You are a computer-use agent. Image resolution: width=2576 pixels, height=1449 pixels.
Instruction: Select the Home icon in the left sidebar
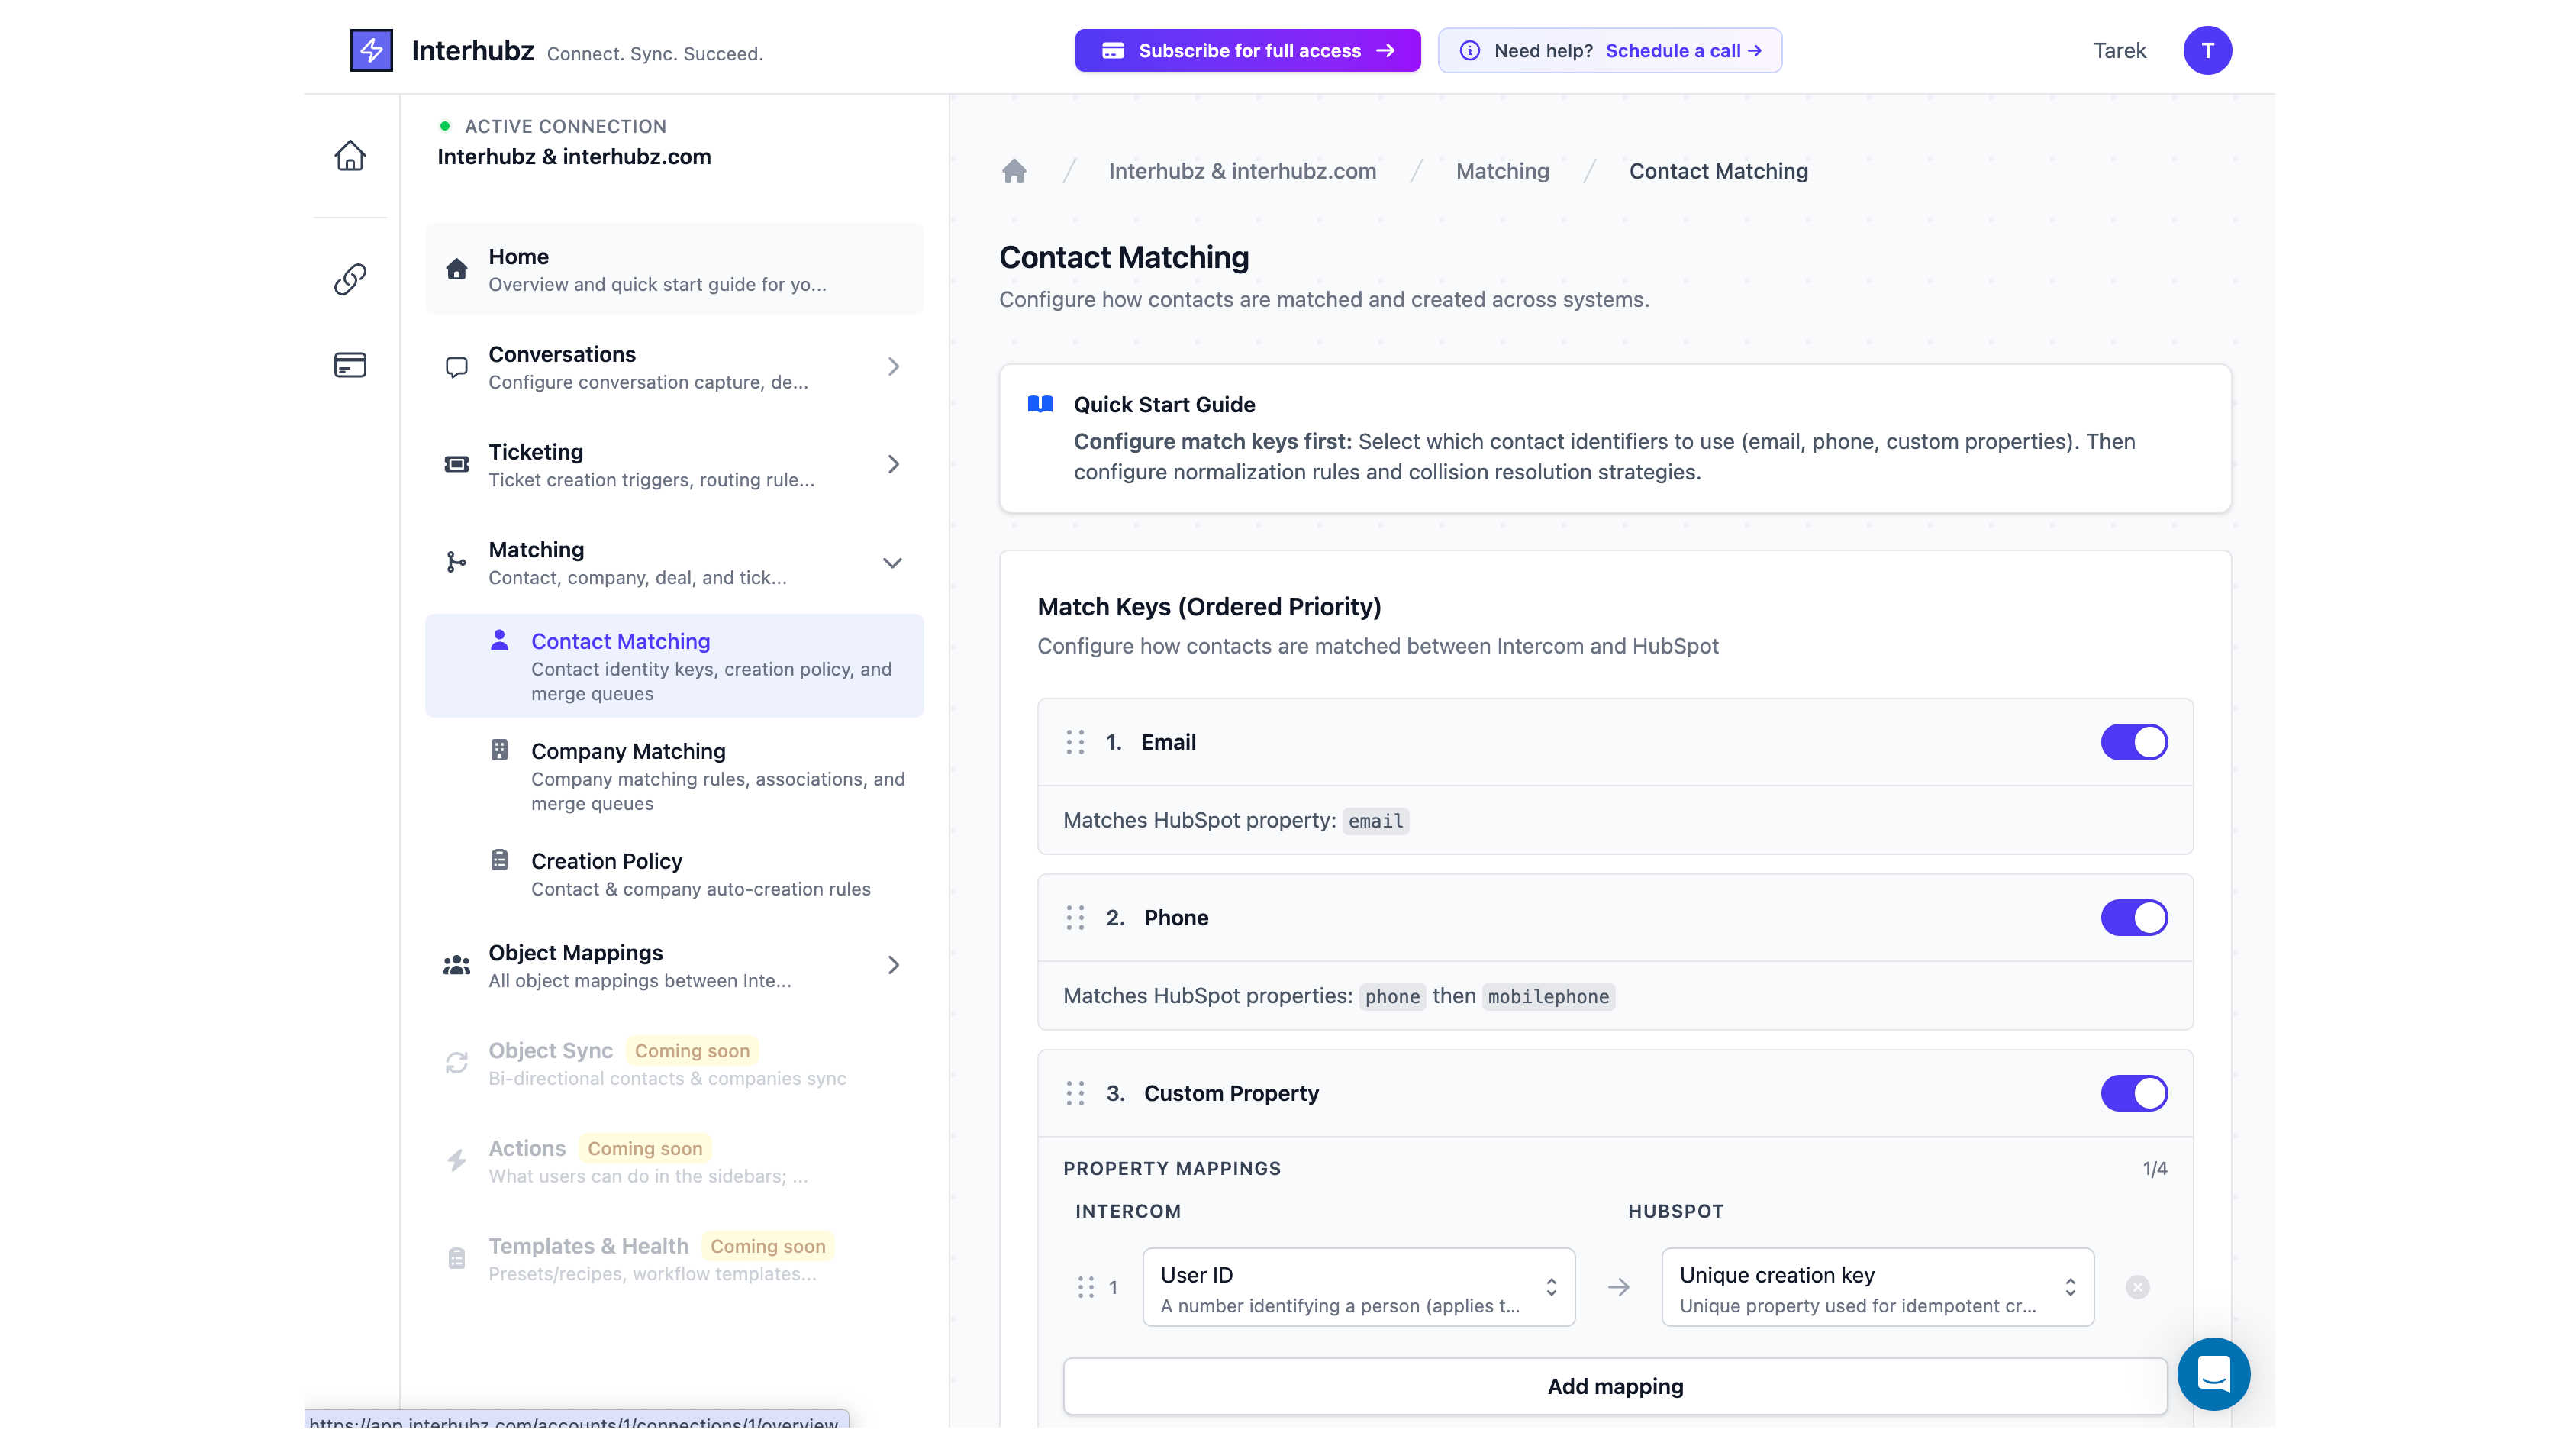pos(349,156)
